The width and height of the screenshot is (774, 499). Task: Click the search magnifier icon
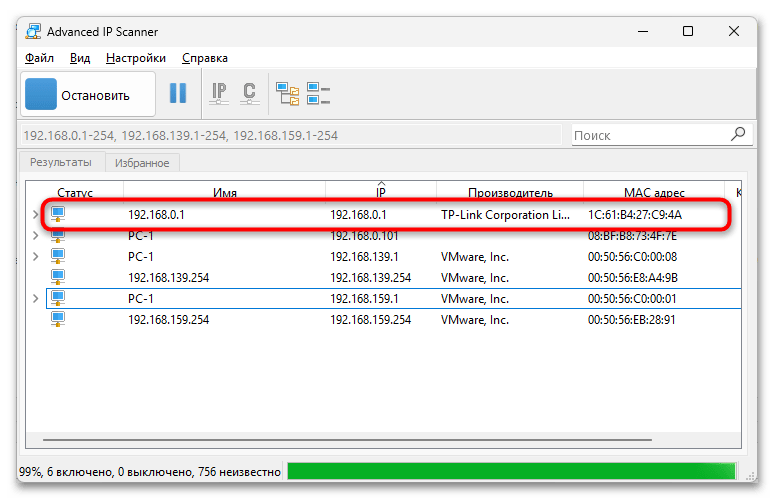738,134
